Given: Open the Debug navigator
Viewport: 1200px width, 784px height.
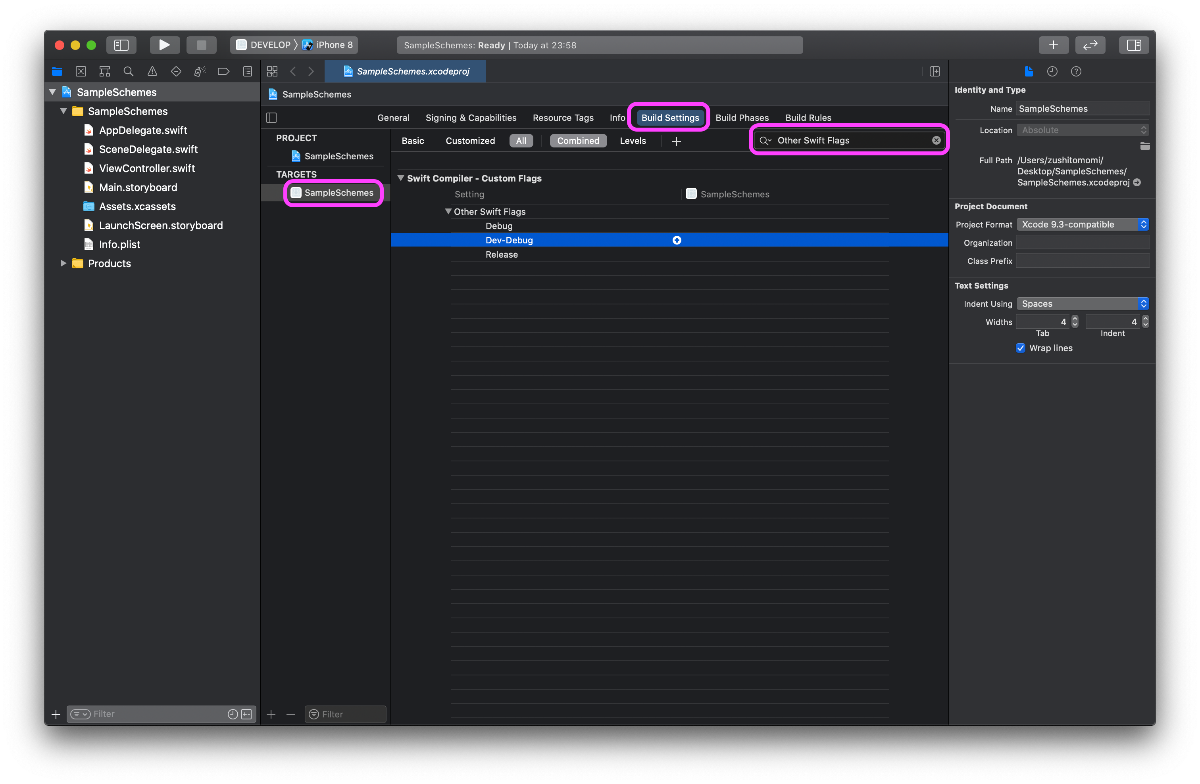Looking at the screenshot, I should (x=200, y=72).
